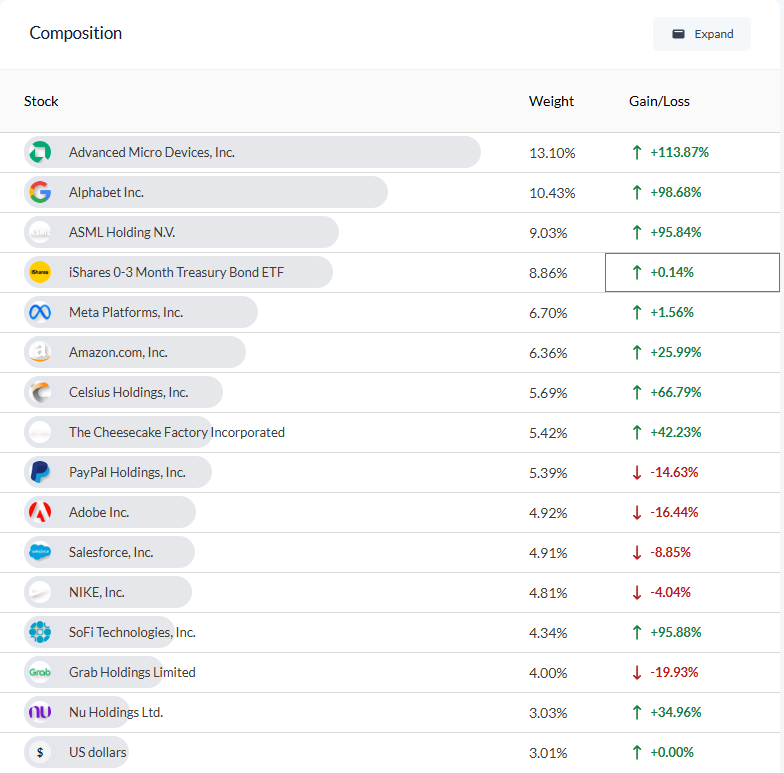The image size is (784, 773).
Task: Click the -19.93% loss value
Action: pos(674,672)
